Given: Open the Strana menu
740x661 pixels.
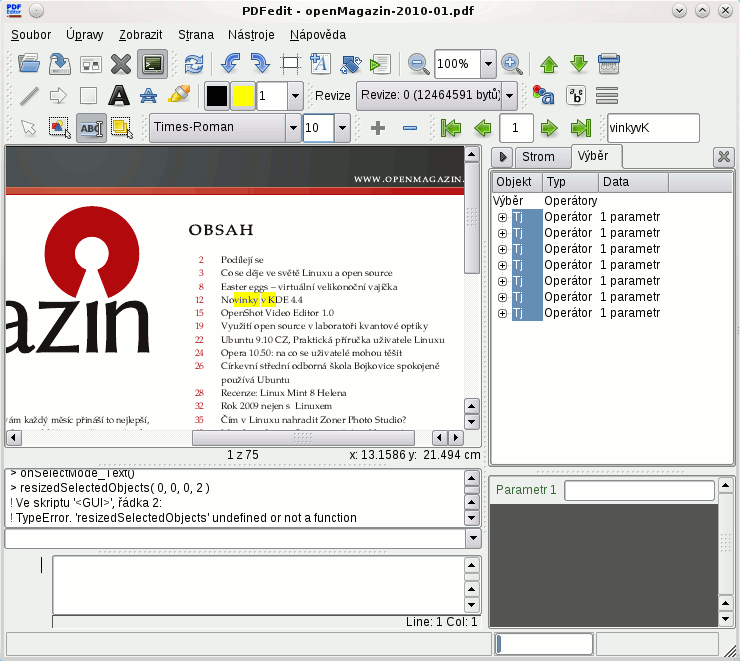Looking at the screenshot, I should (196, 35).
